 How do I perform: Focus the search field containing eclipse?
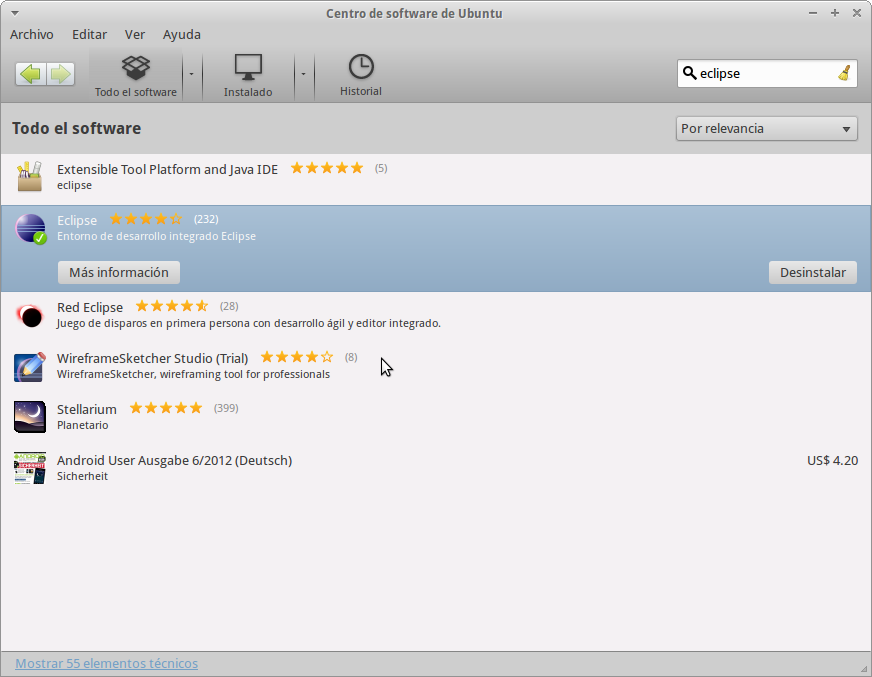point(764,73)
